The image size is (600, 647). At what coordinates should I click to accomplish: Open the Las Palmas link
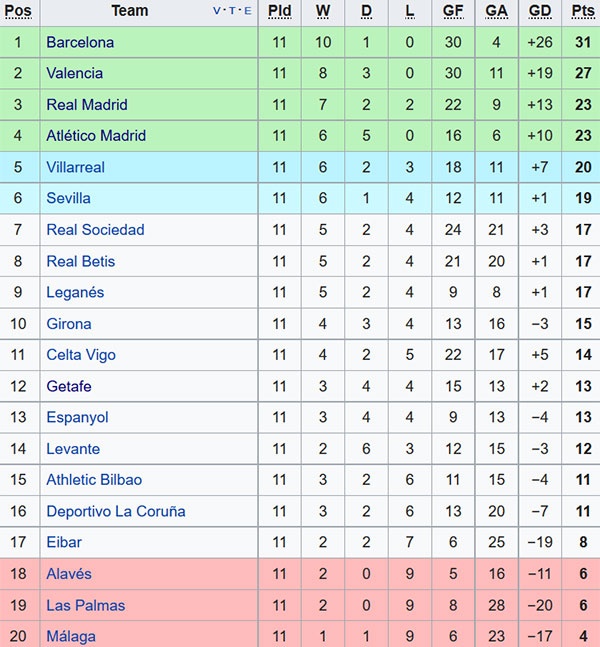(x=83, y=605)
